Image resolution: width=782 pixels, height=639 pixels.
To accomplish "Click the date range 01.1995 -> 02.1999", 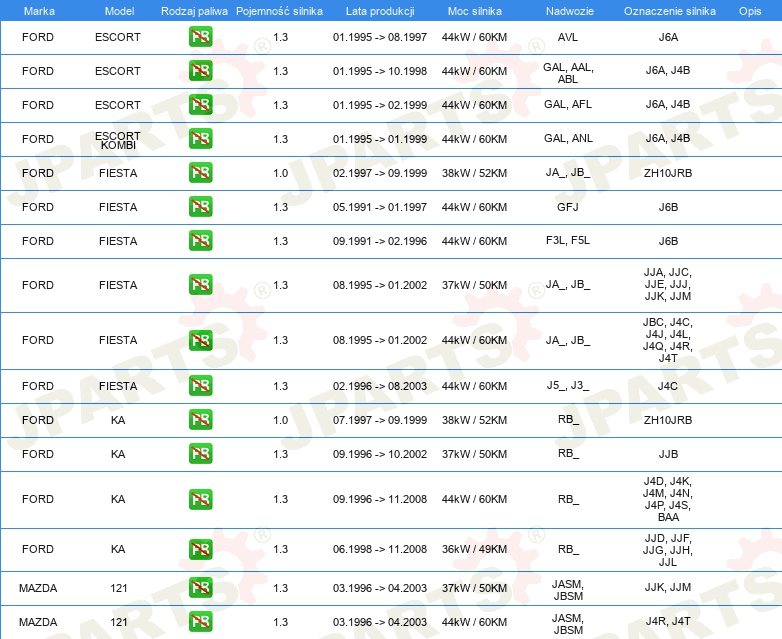I will tap(380, 105).
